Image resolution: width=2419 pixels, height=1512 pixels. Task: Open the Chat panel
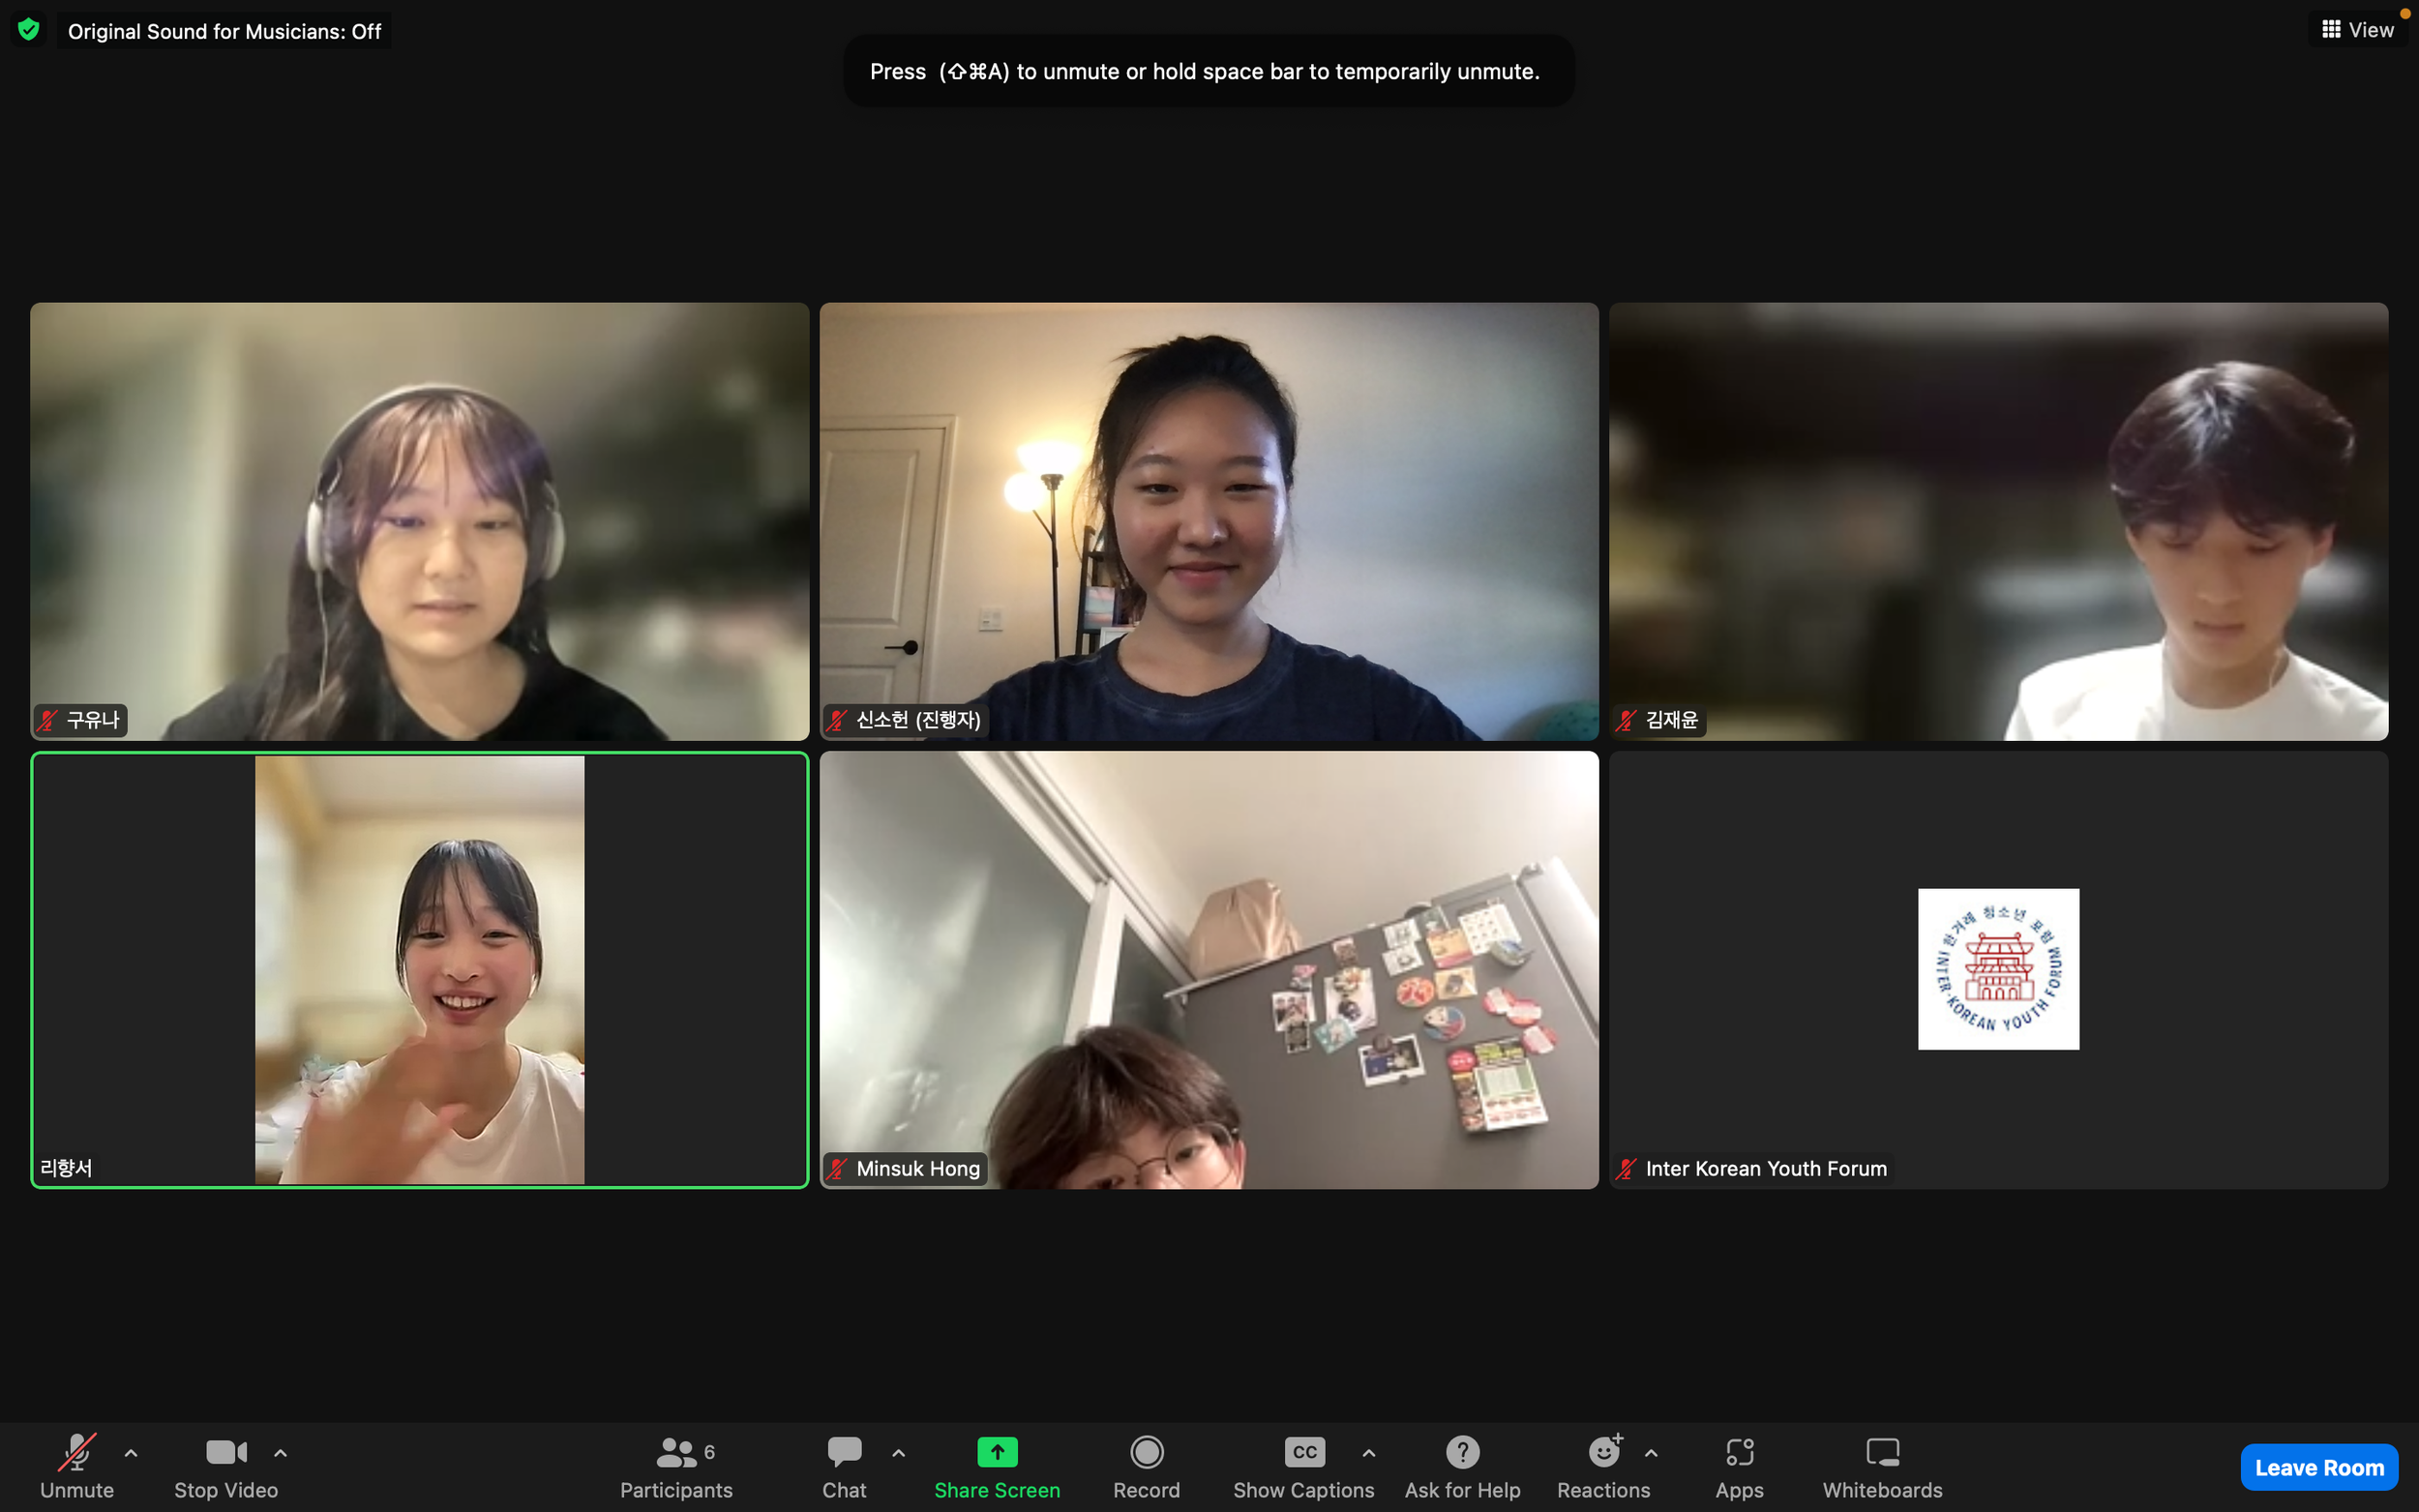tap(844, 1452)
